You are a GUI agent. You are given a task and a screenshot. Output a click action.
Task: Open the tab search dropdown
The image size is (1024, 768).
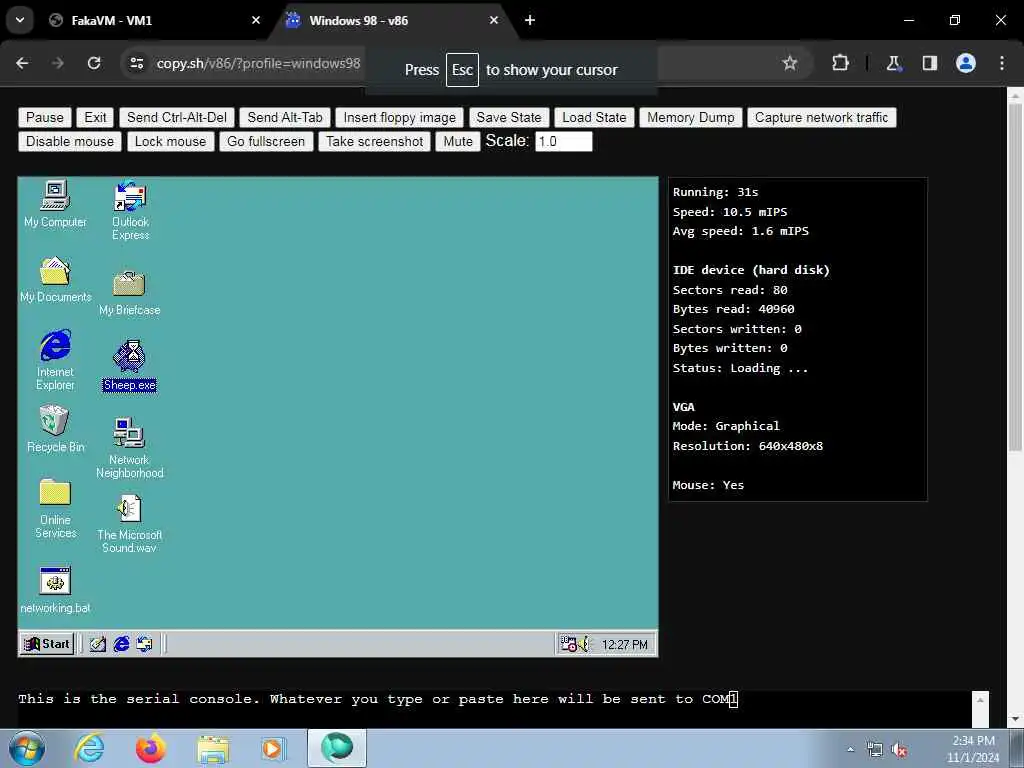pos(20,20)
